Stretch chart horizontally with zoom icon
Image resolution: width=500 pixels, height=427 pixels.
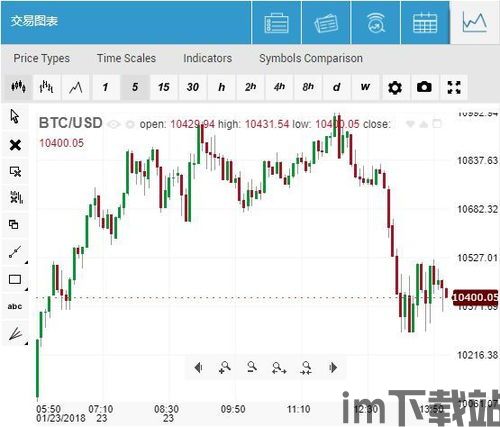coord(279,368)
